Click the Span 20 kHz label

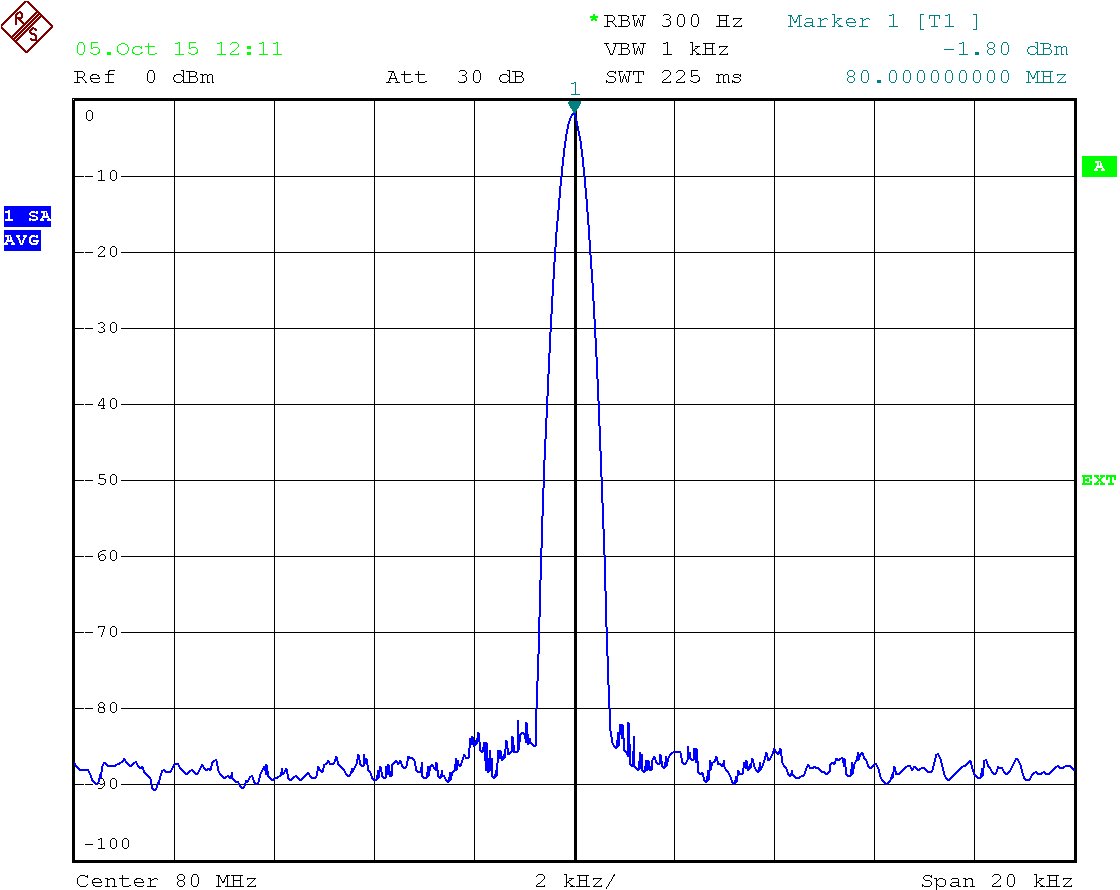pos(997,881)
